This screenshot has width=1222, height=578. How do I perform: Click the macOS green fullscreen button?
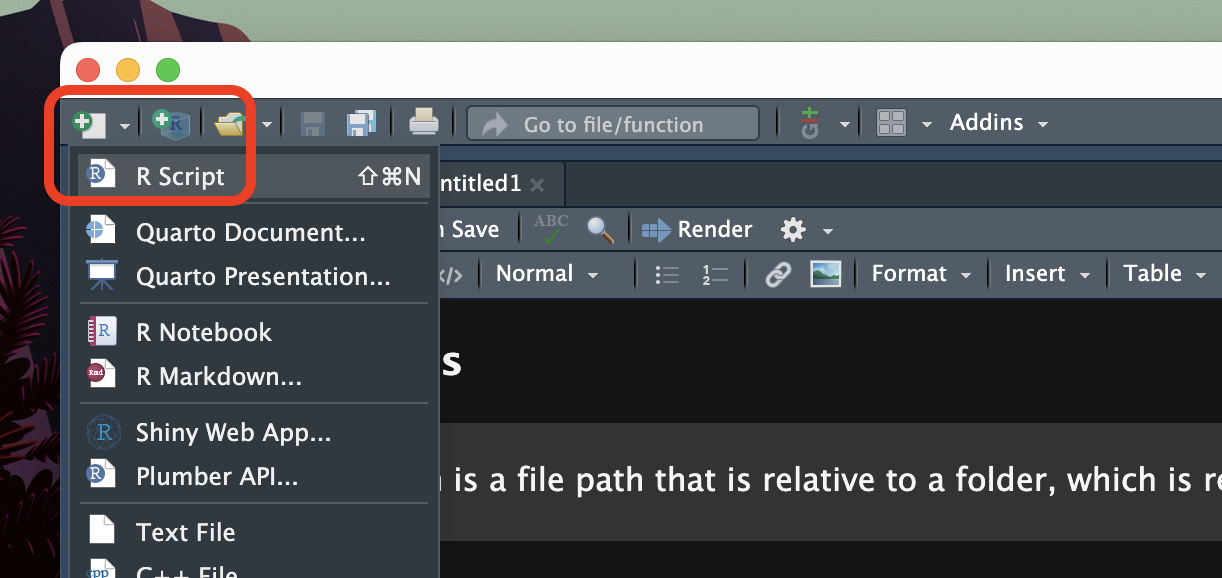click(x=168, y=70)
